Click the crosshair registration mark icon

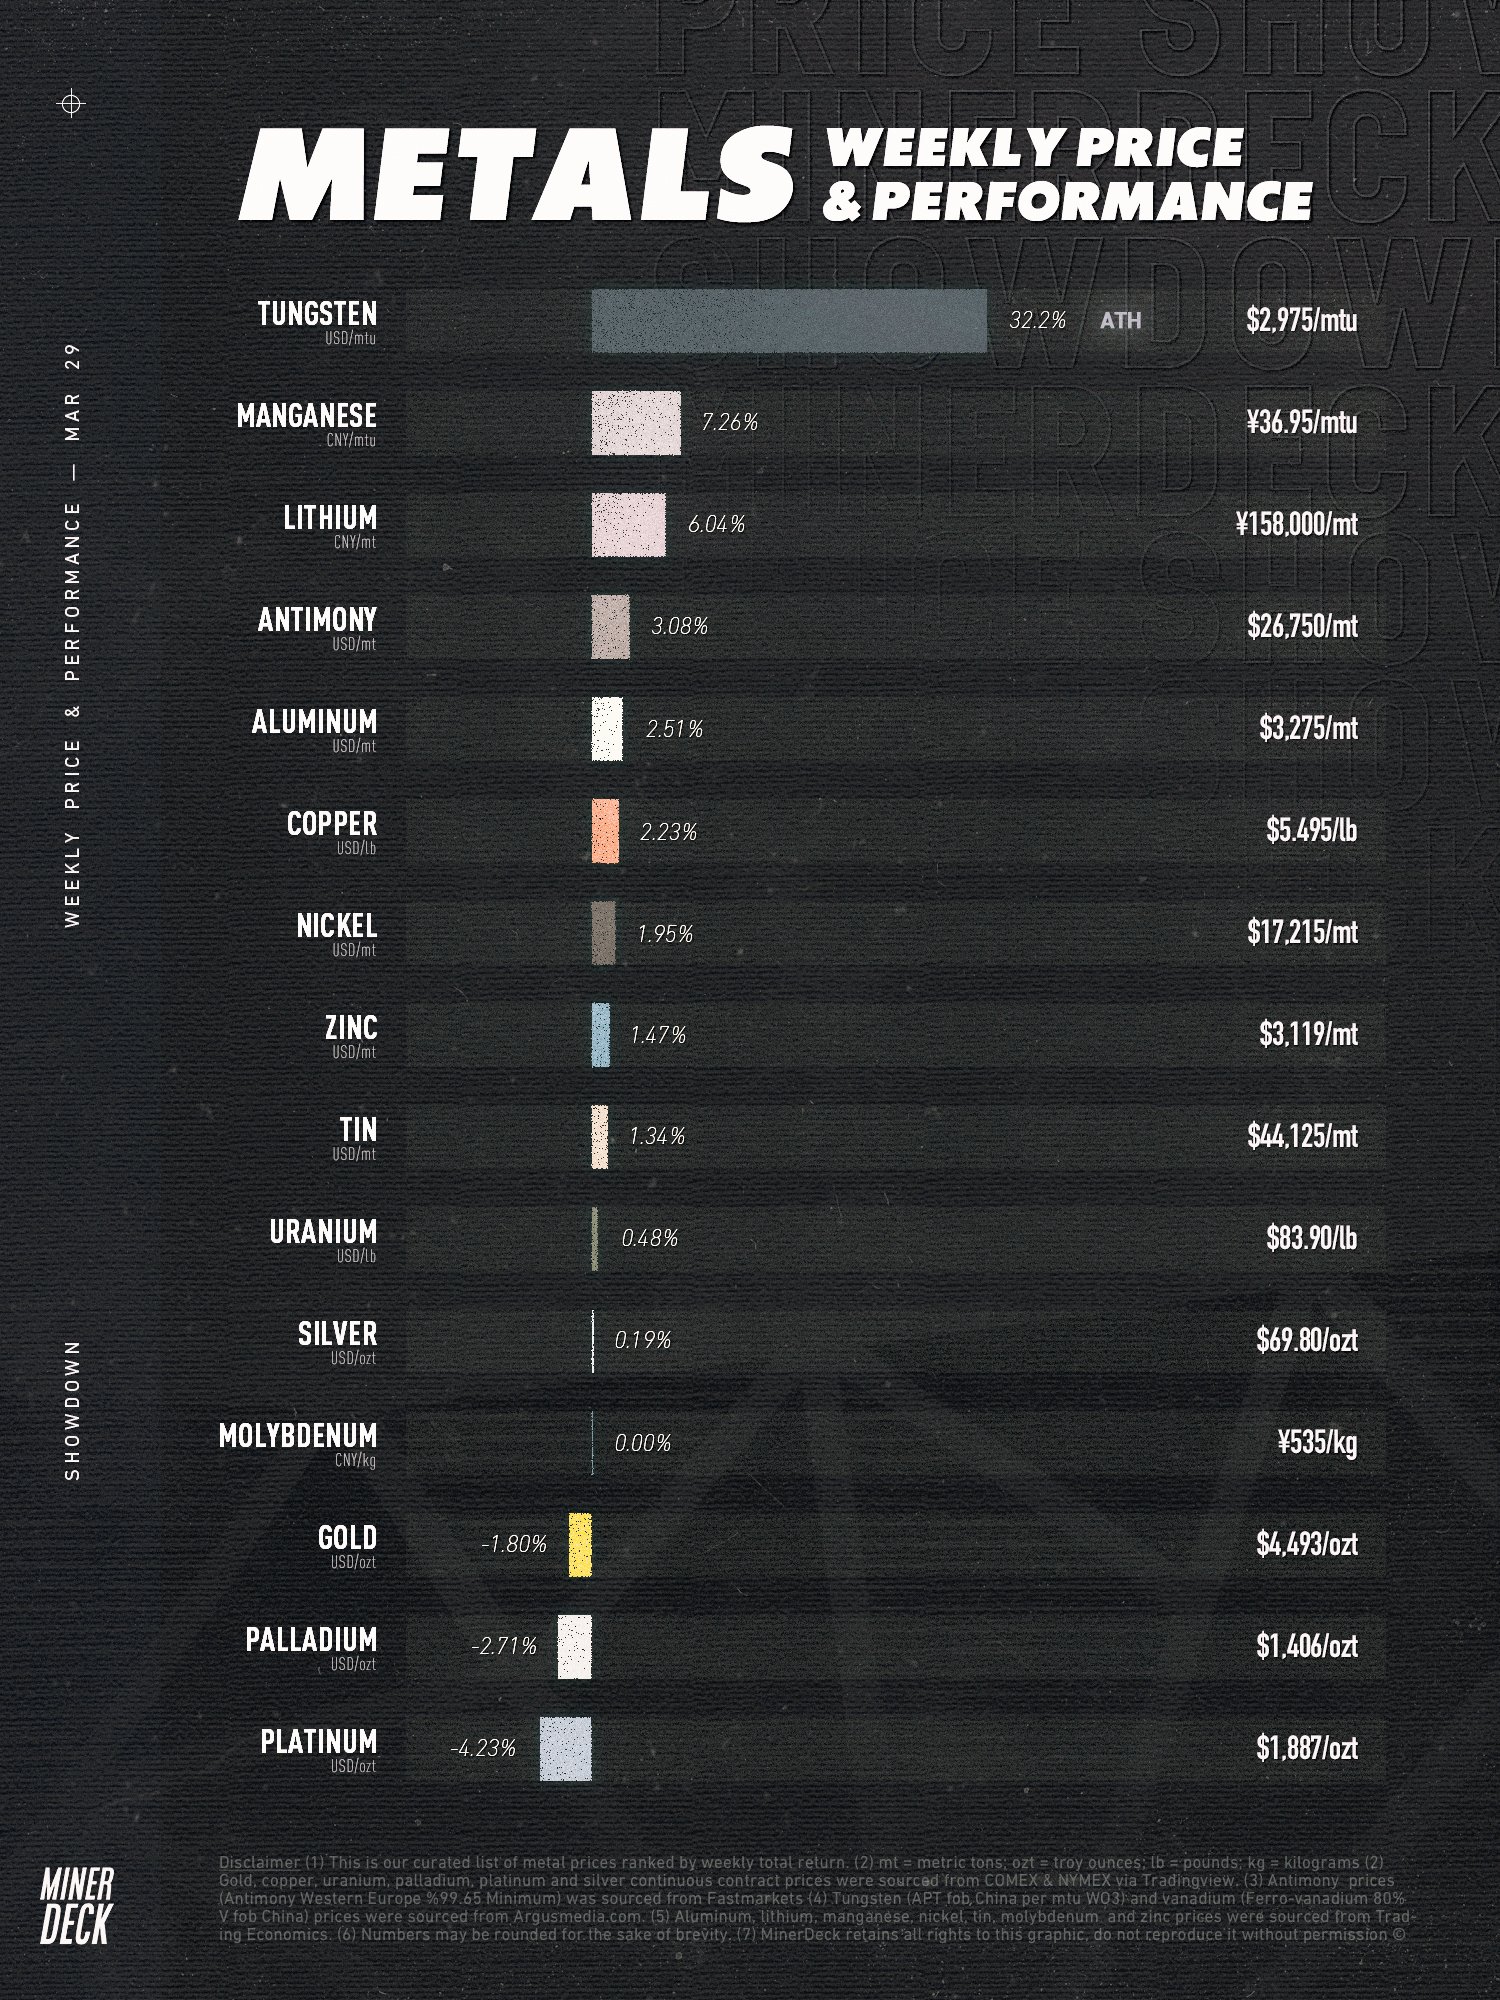click(72, 104)
